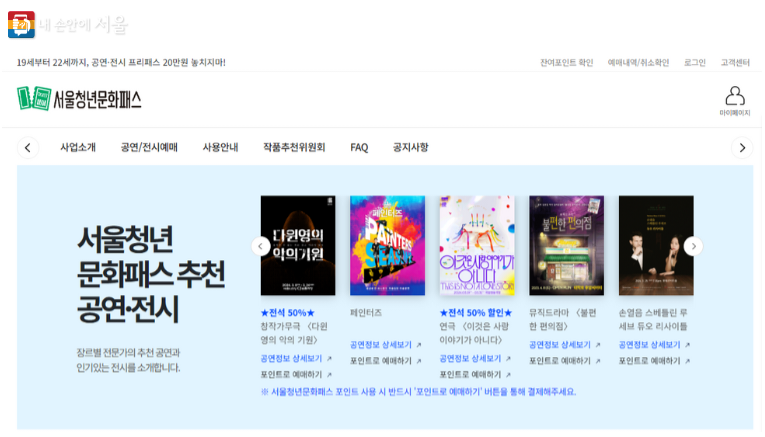Open 공연정보 상세보기 for 다윈영의 악의 기원
The width and height of the screenshot is (765, 437).
tap(296, 358)
